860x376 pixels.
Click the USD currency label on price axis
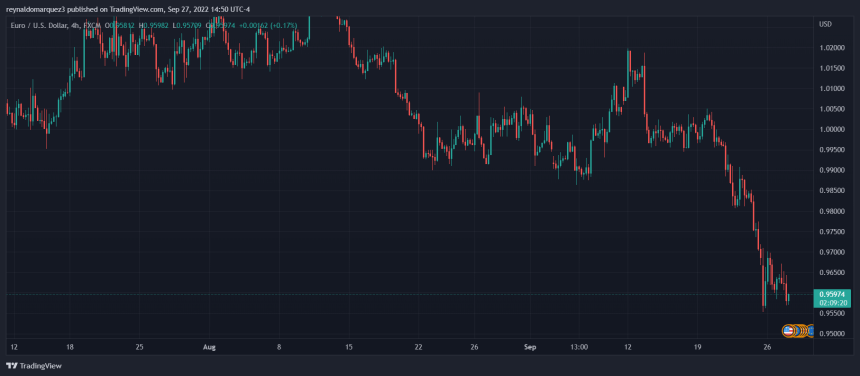coord(825,24)
